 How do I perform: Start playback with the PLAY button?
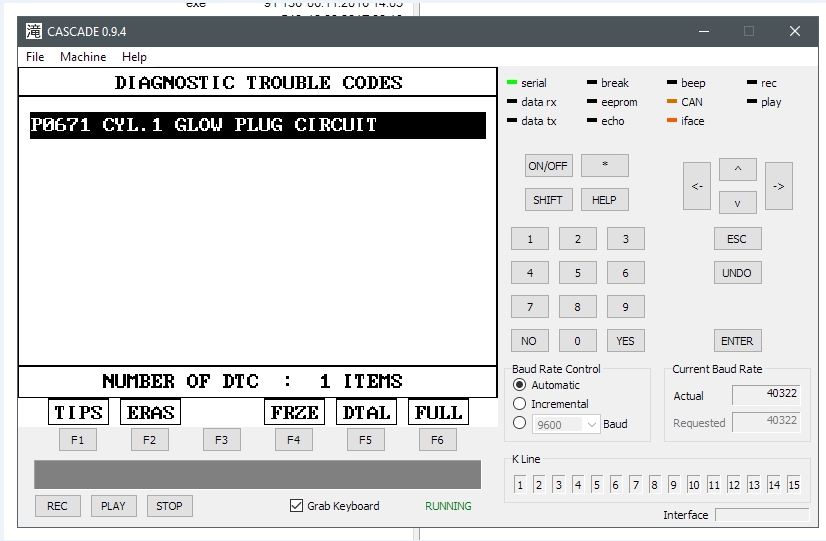[113, 506]
